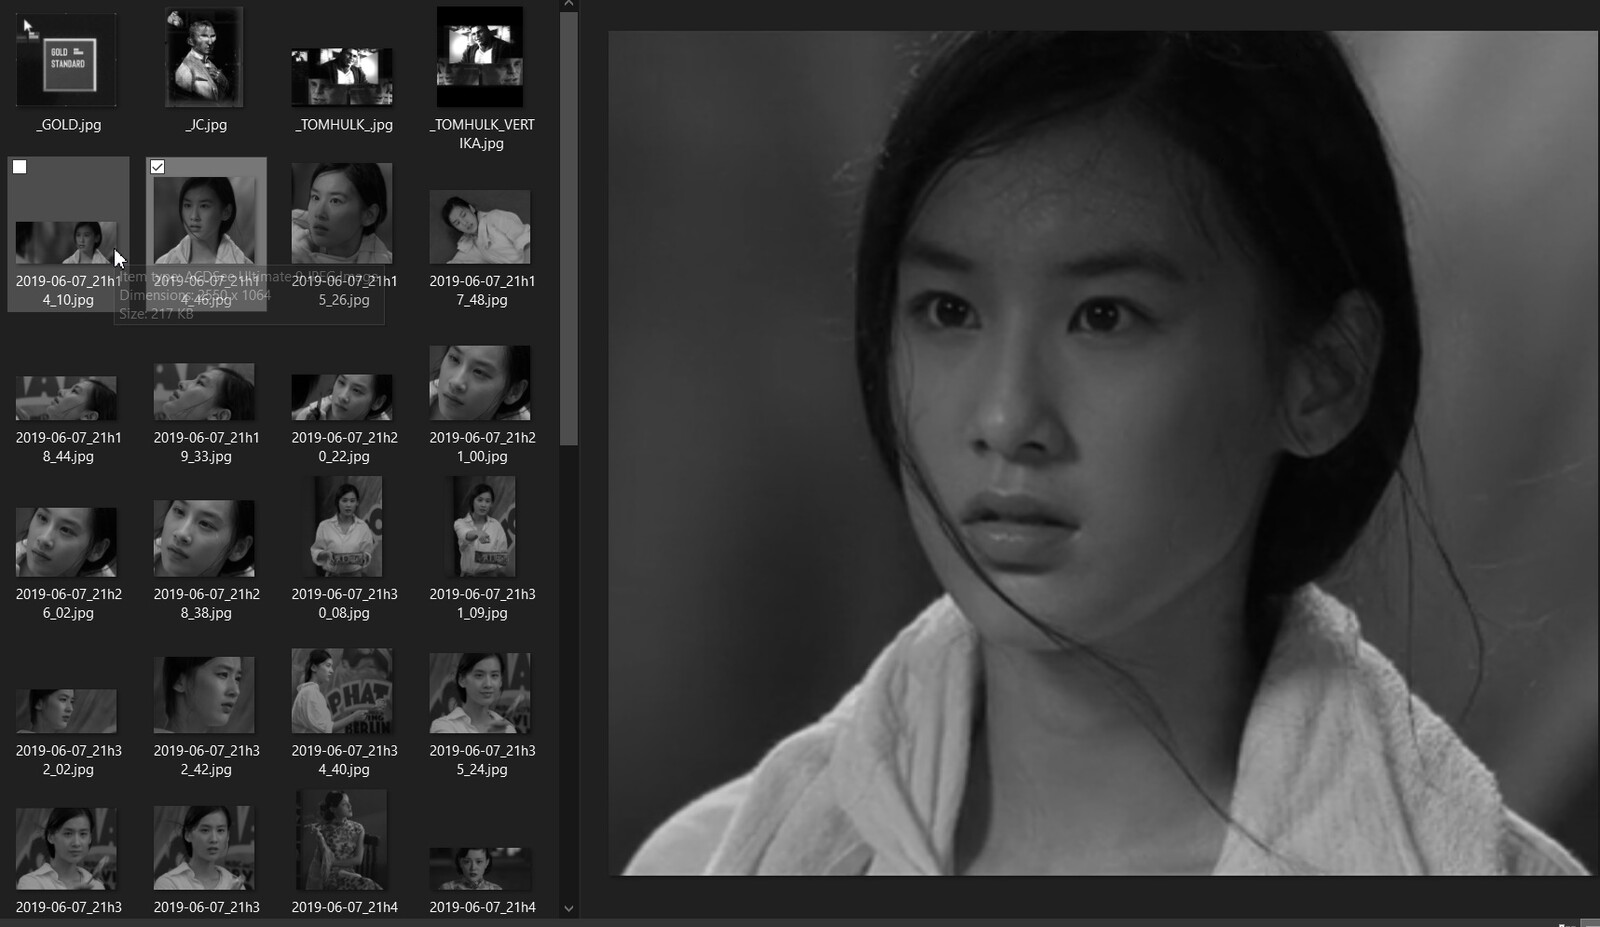Click the file name 2019-06-07_21h18_44.jpg
Viewport: 1600px width, 927px height.
68,447
